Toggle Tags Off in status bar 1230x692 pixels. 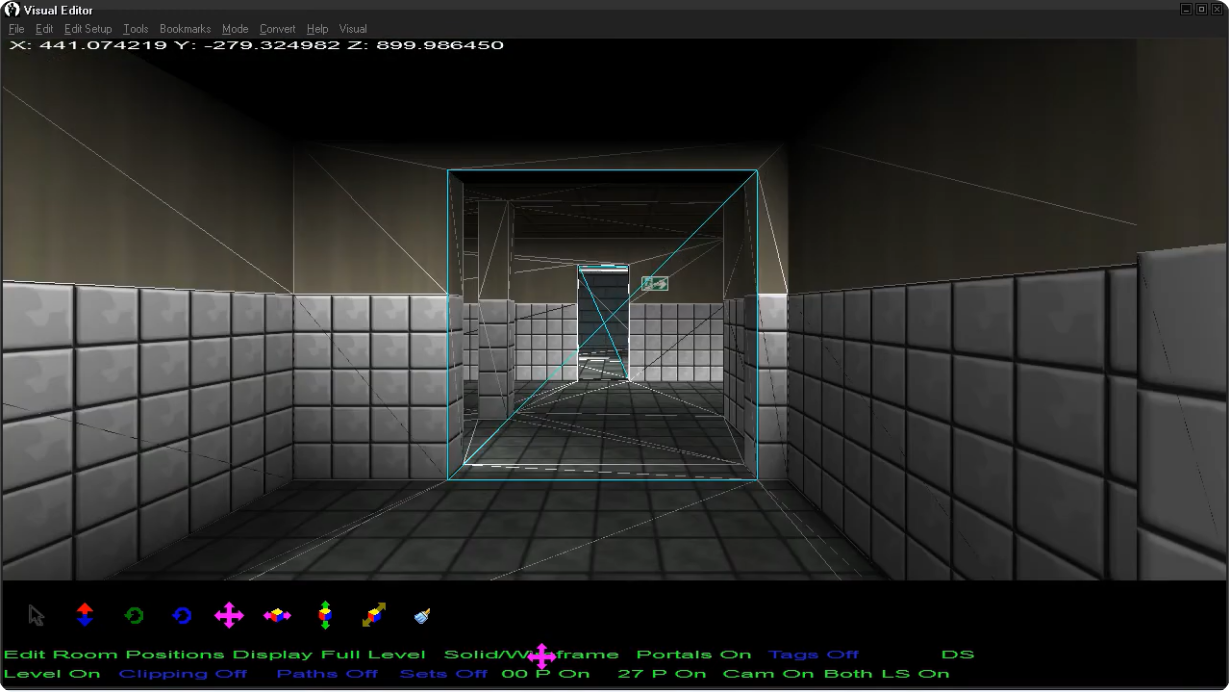[x=813, y=655]
